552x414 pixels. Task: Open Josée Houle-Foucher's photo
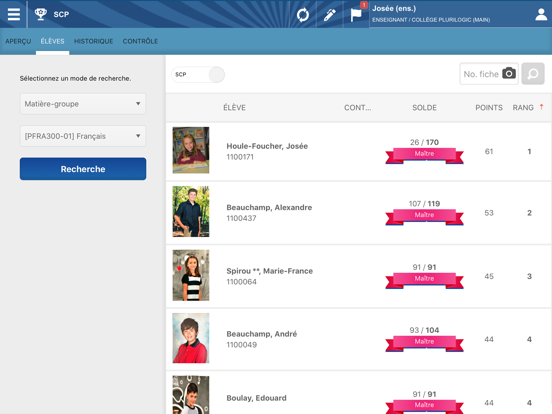coord(191,150)
